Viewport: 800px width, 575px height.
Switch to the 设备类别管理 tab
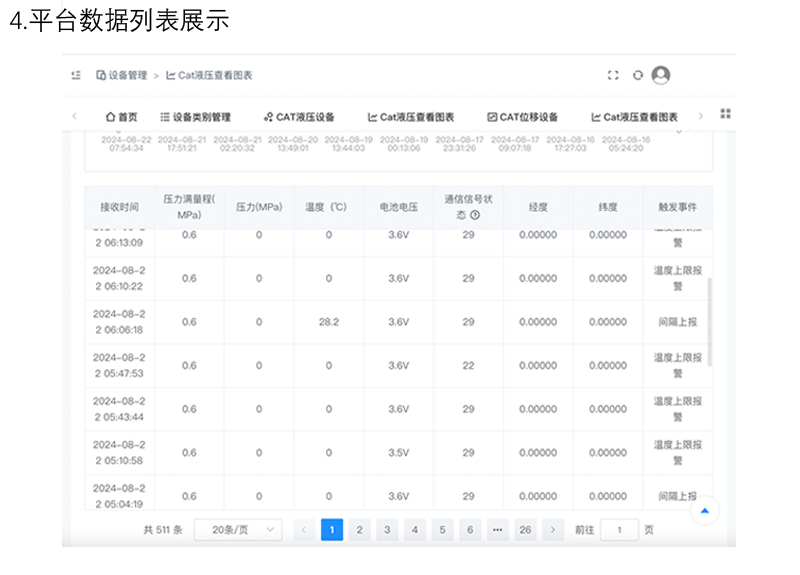pyautogui.click(x=195, y=117)
